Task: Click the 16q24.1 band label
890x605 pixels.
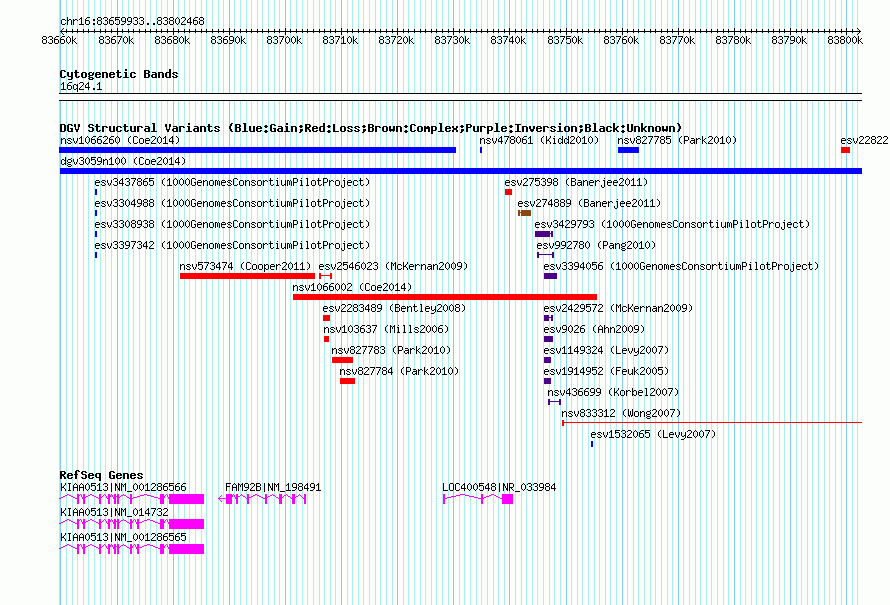Action: click(81, 86)
